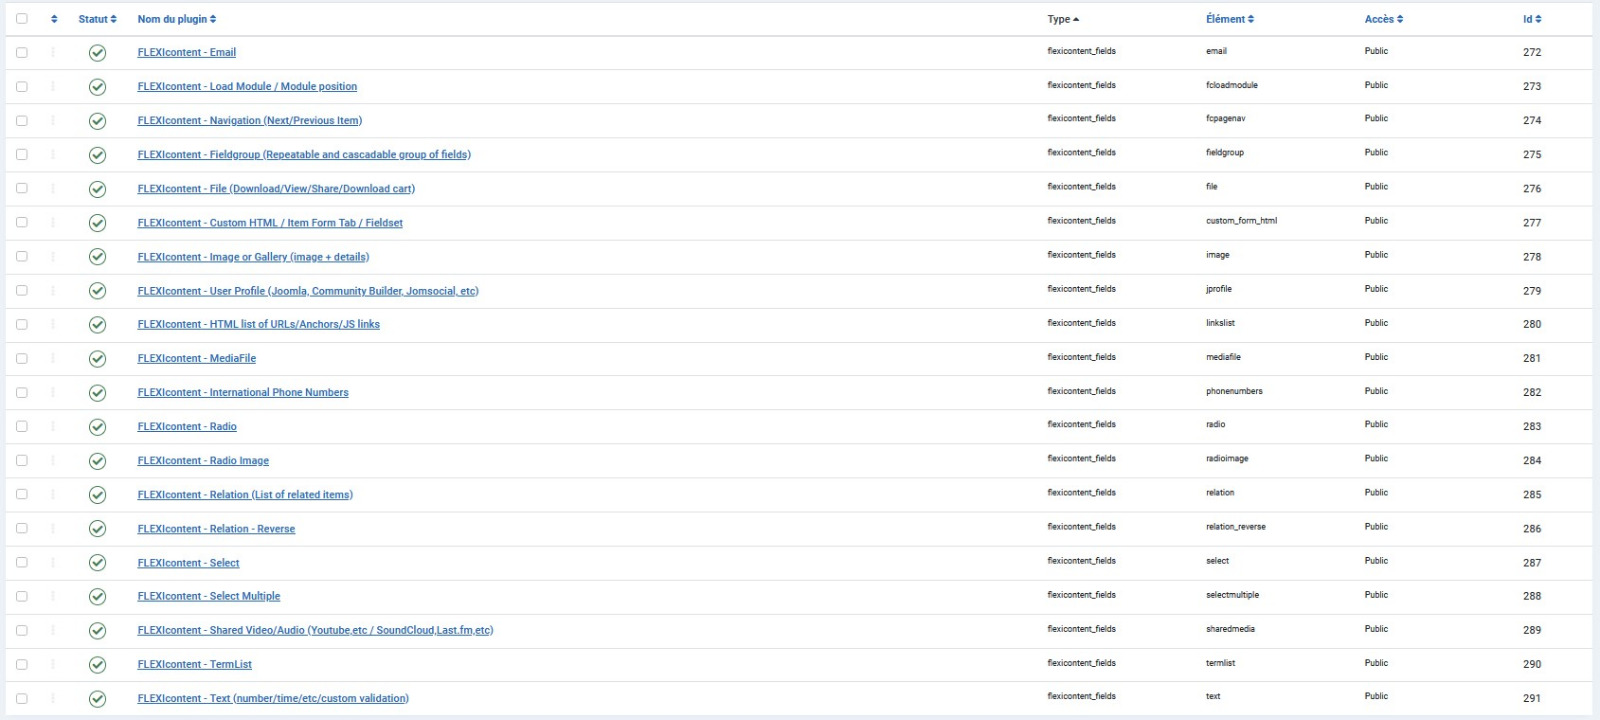
Task: Click the Id value 272
Action: tap(1532, 52)
